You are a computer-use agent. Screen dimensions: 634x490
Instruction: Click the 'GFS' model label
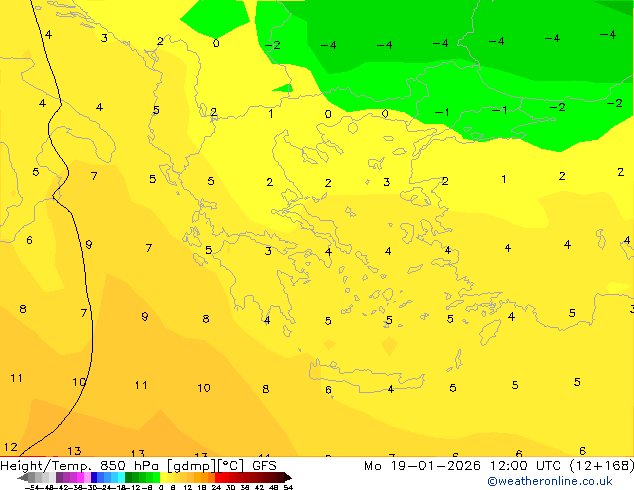[264, 466]
